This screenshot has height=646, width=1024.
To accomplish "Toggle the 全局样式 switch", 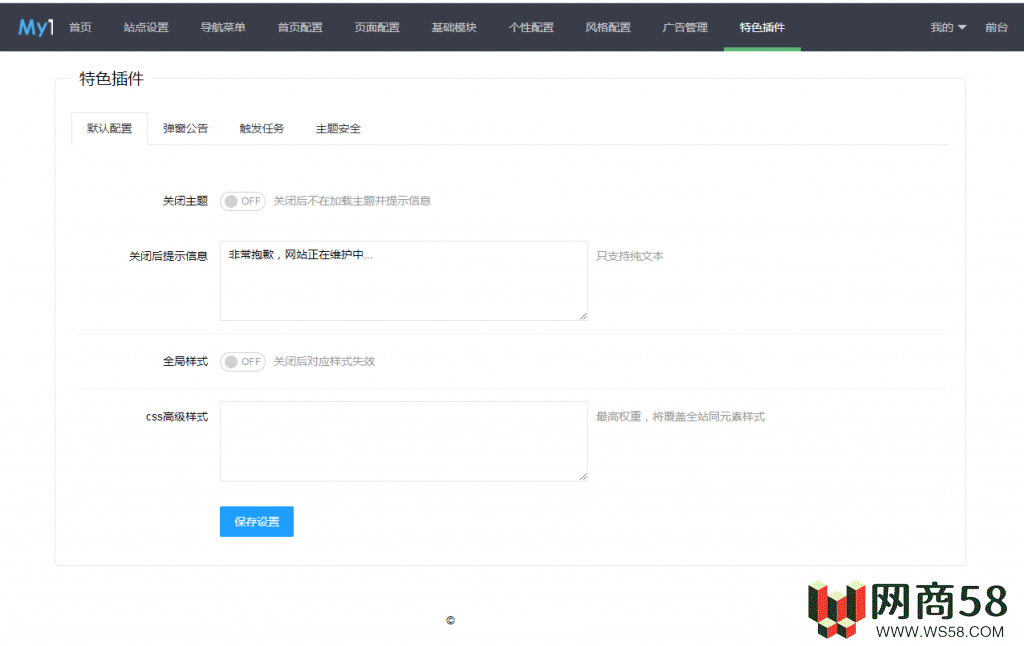I will 243,361.
